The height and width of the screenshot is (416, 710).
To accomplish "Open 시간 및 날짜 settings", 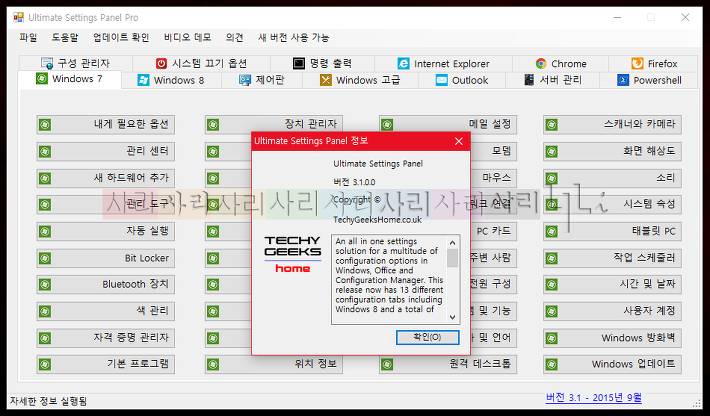I will coord(612,284).
